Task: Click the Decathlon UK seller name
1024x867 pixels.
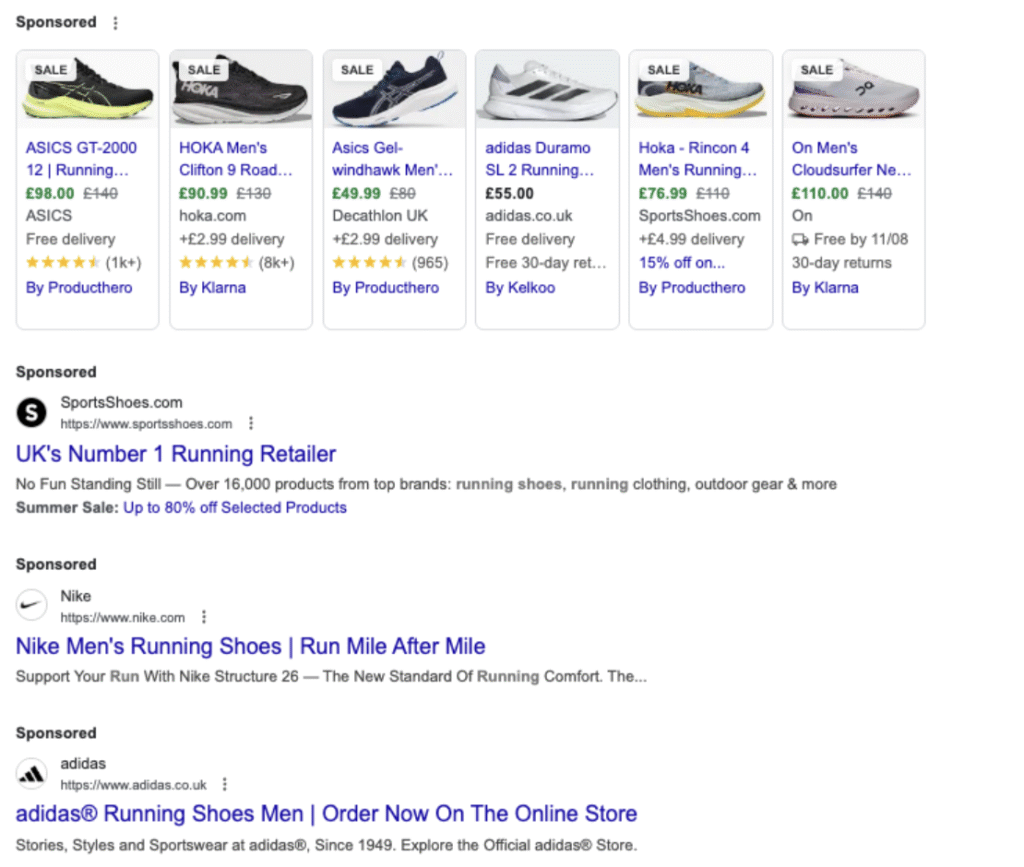Action: pyautogui.click(x=380, y=216)
